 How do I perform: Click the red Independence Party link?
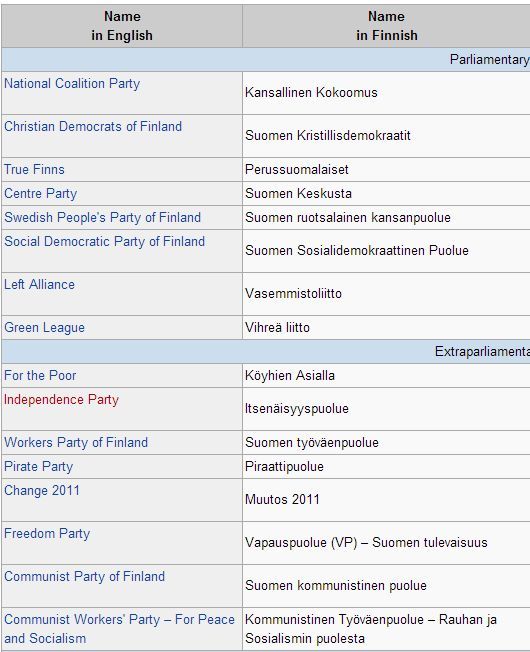62,400
